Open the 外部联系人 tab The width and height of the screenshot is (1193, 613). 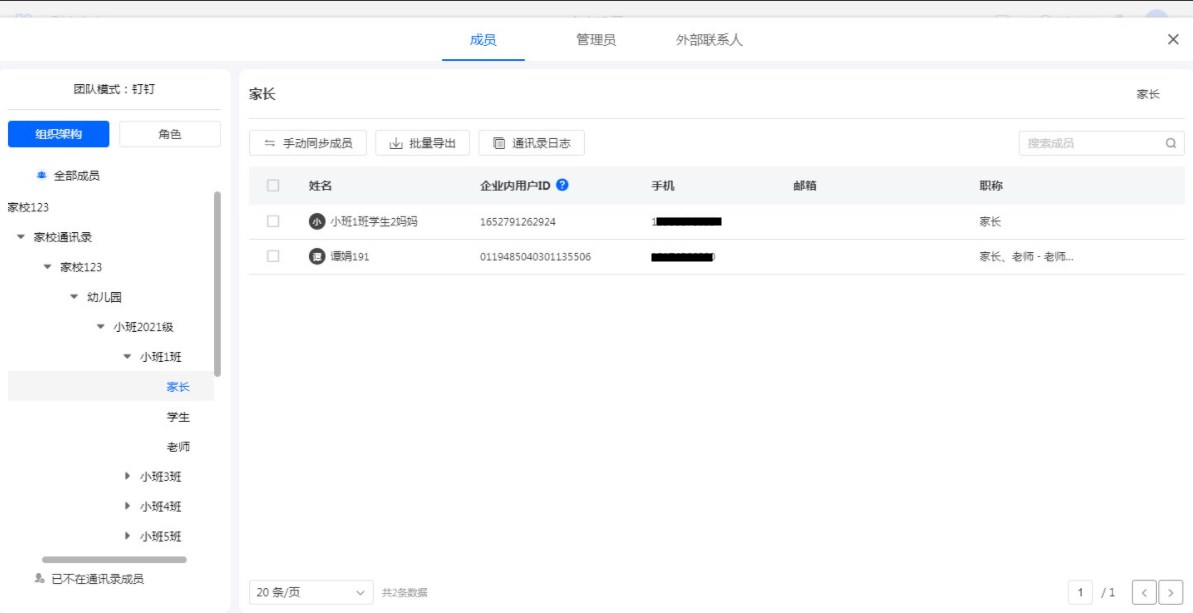pos(709,40)
